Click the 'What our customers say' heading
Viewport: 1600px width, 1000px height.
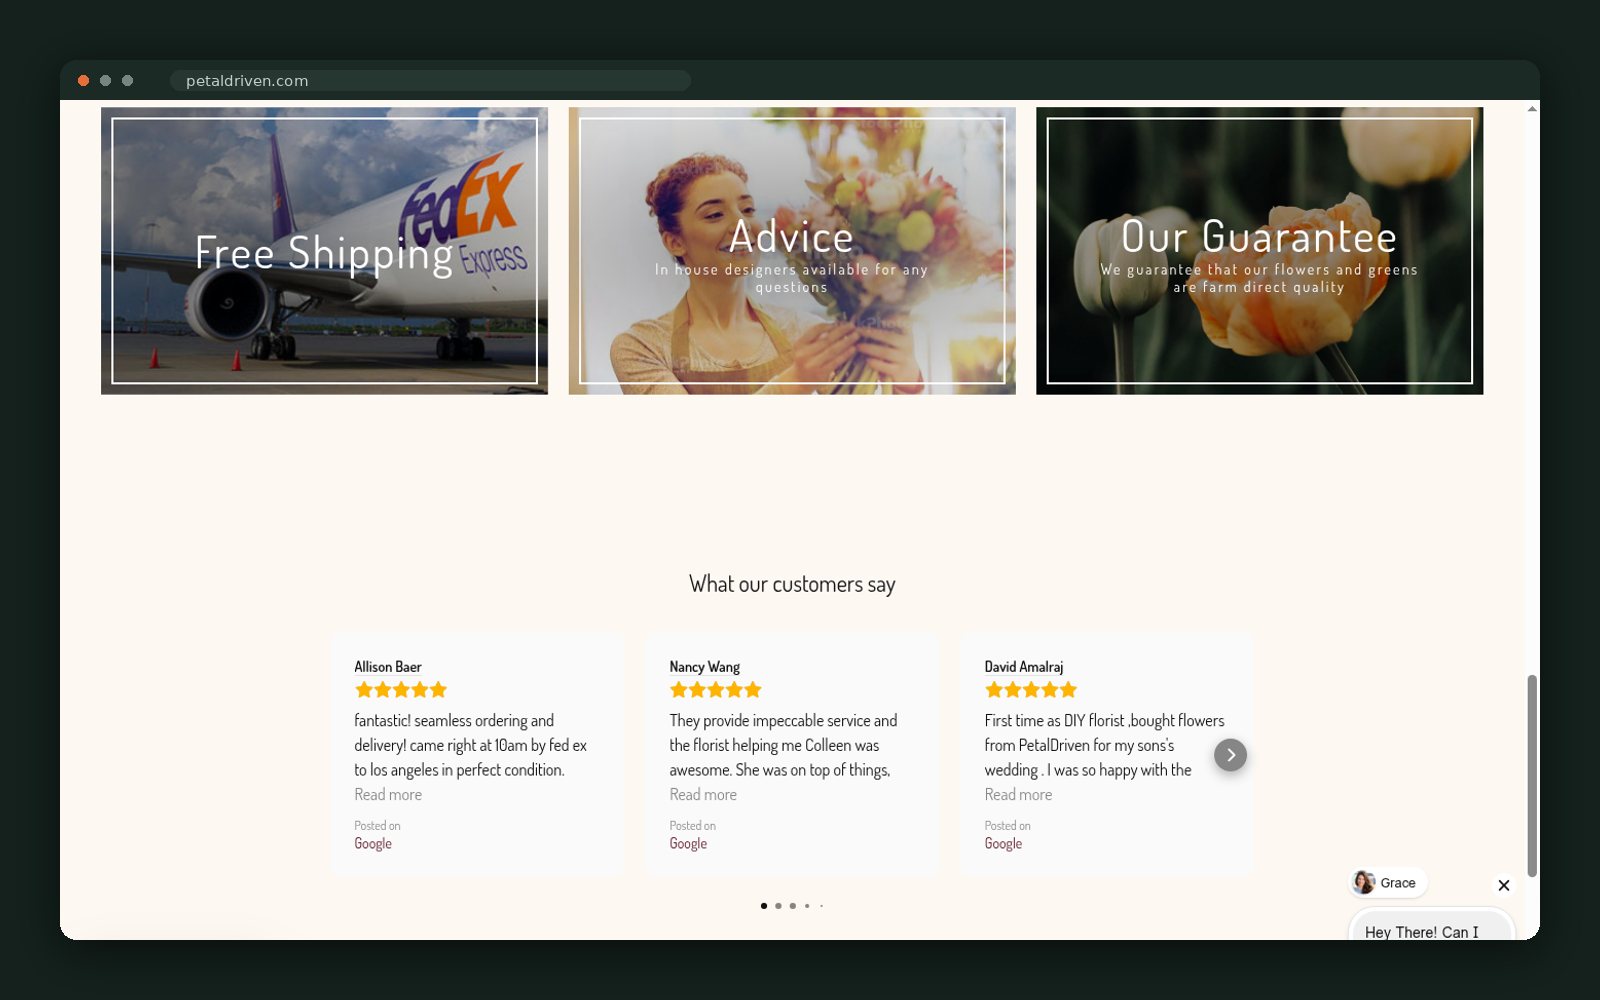pyautogui.click(x=792, y=584)
